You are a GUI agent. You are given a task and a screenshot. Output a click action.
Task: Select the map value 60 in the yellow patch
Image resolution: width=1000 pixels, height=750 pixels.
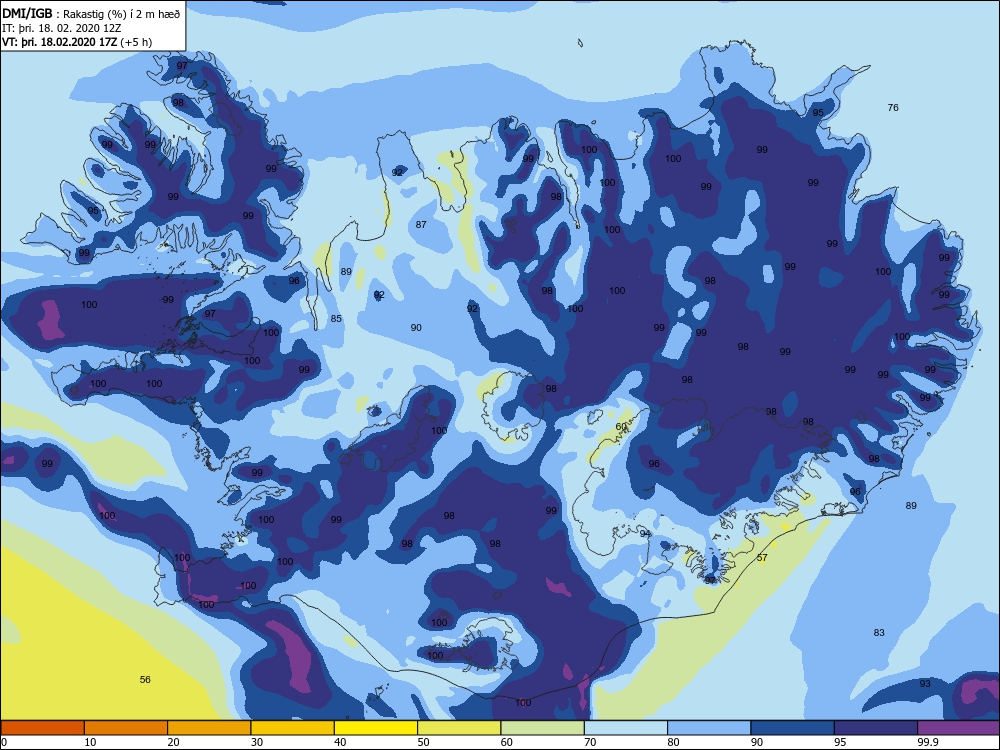click(x=621, y=426)
